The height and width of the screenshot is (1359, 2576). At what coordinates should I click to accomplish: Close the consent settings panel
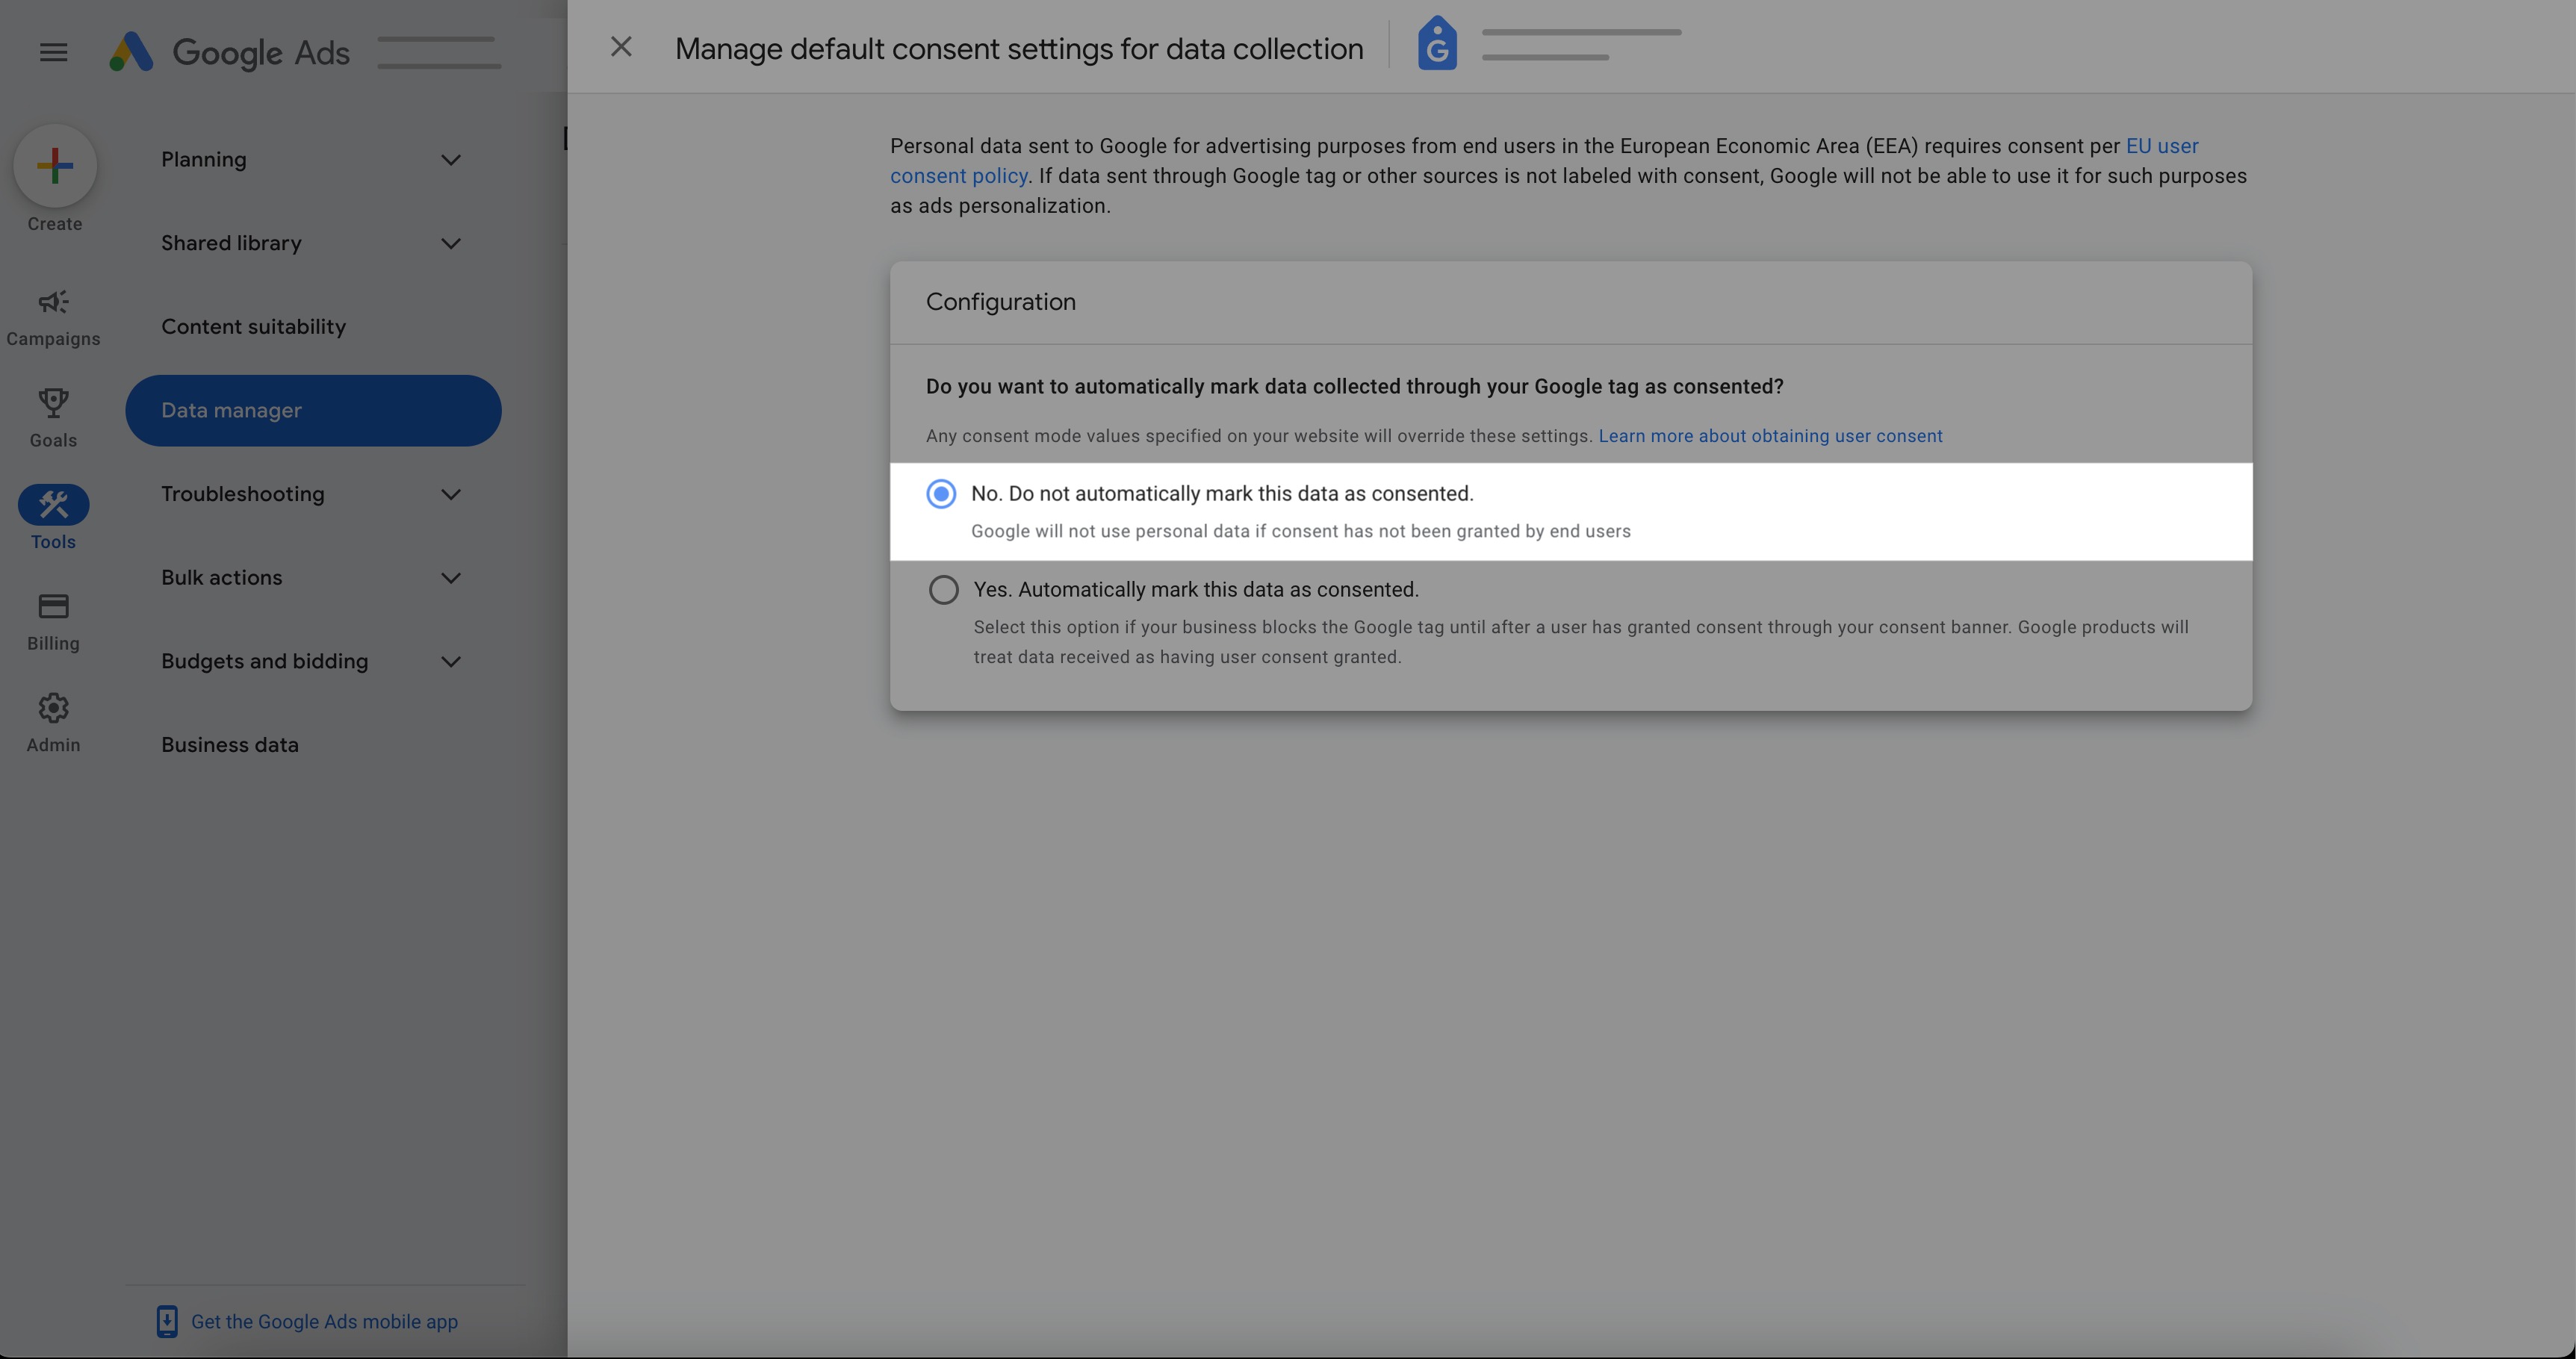click(x=621, y=47)
